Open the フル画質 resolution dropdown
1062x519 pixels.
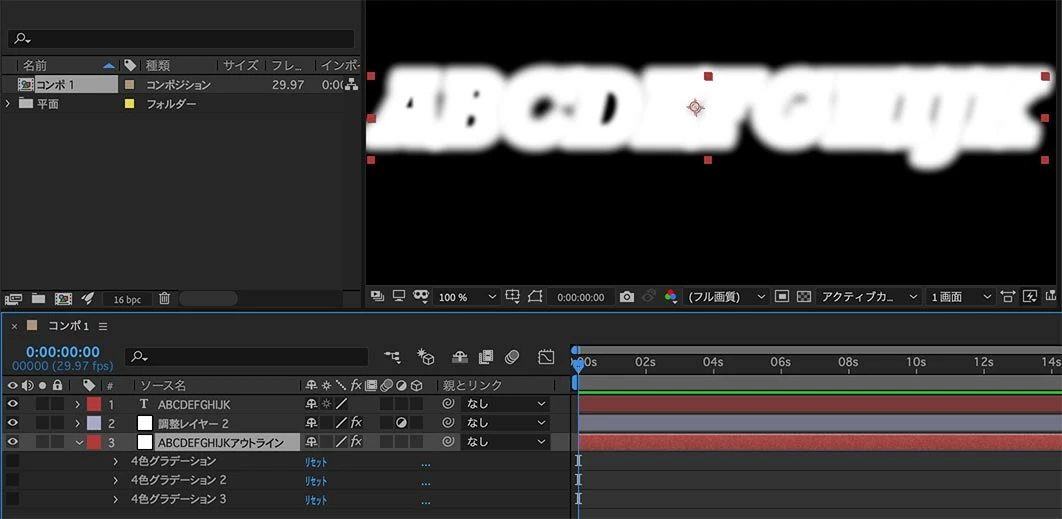pos(726,297)
